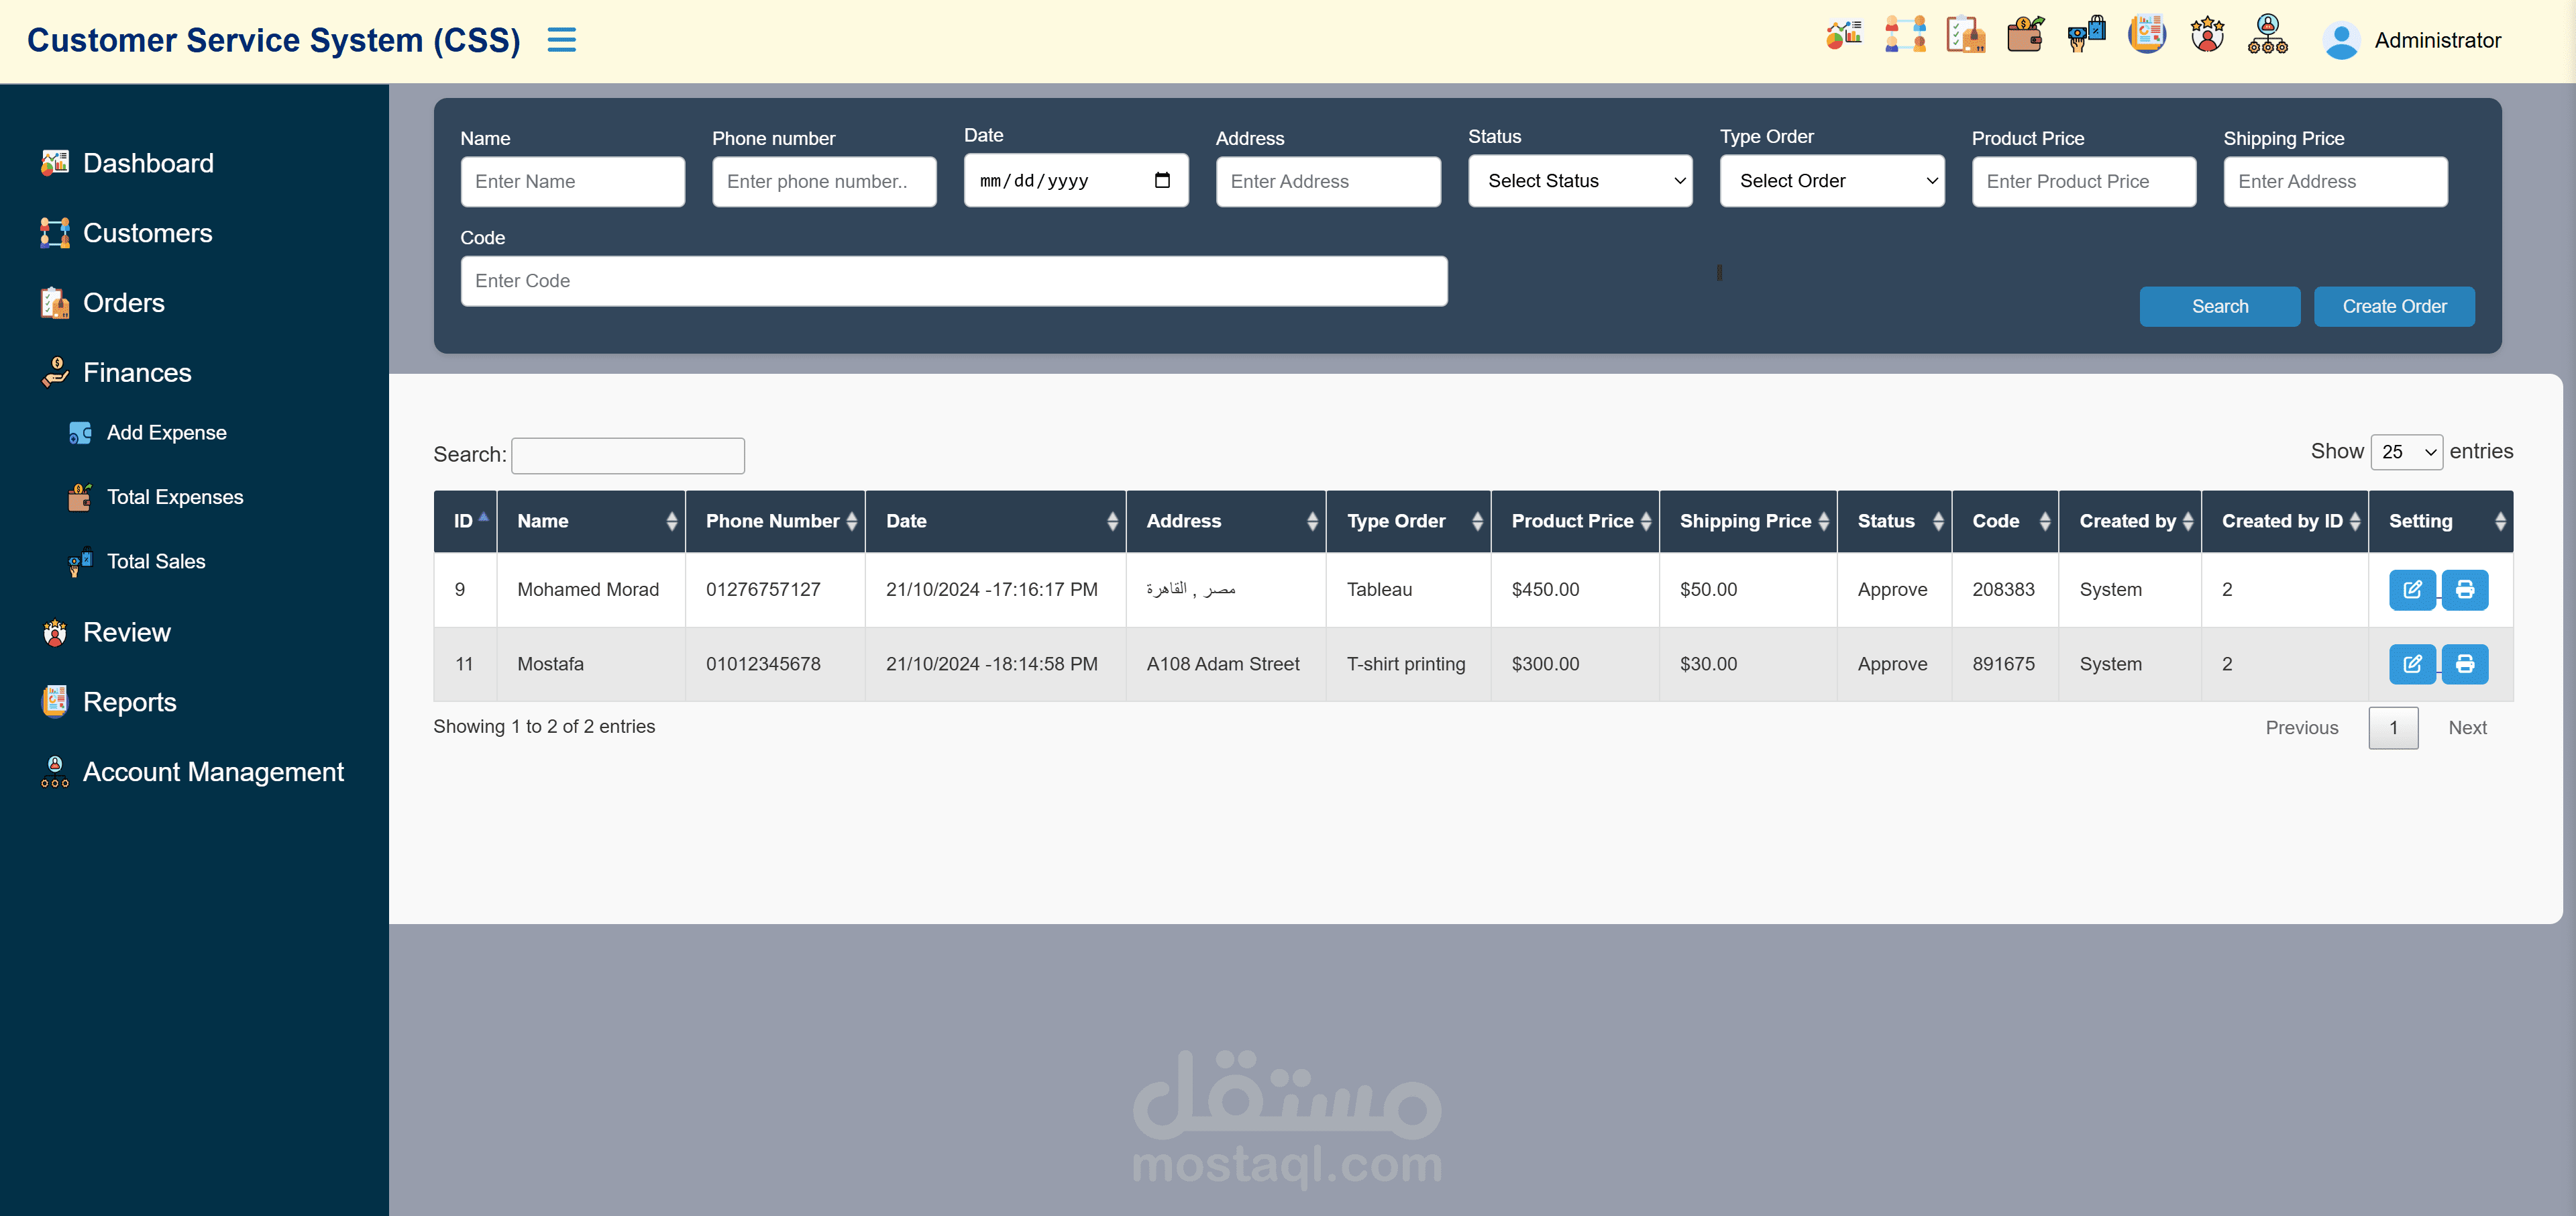This screenshot has height=1216, width=2576.
Task: Change the Show entries count dropdown
Action: coord(2405,451)
